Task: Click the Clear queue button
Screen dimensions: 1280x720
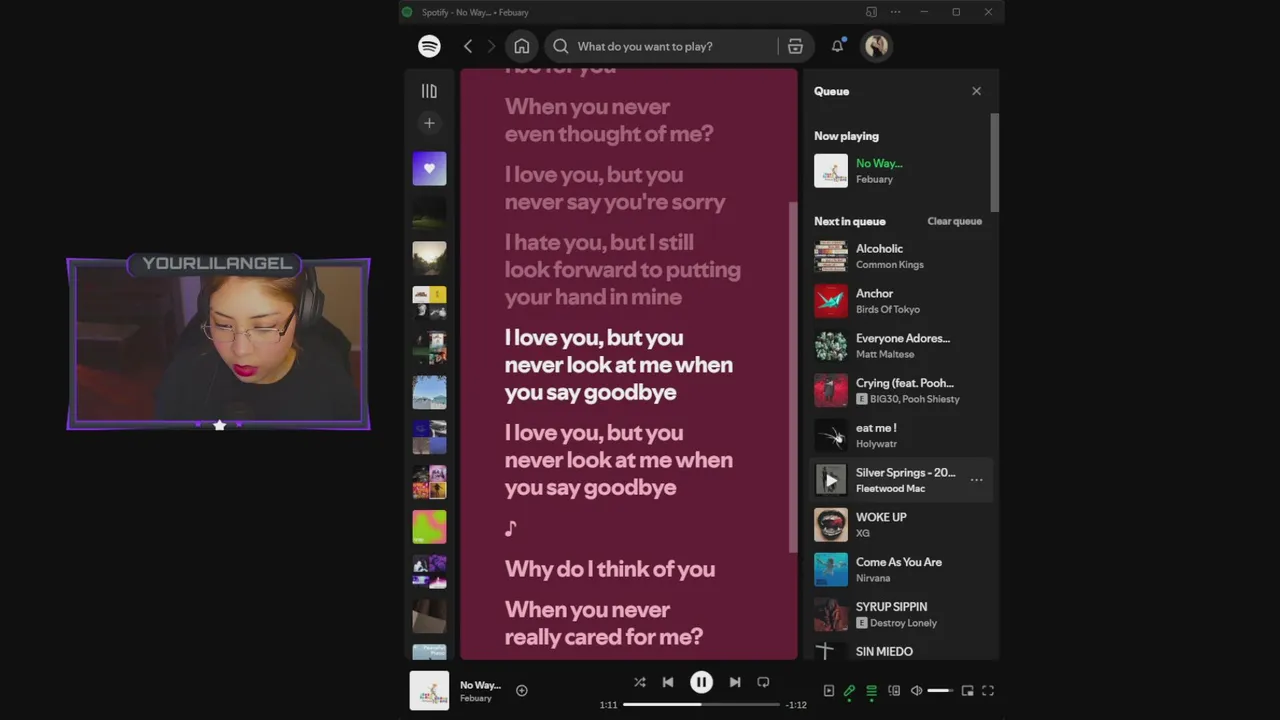Action: [954, 221]
